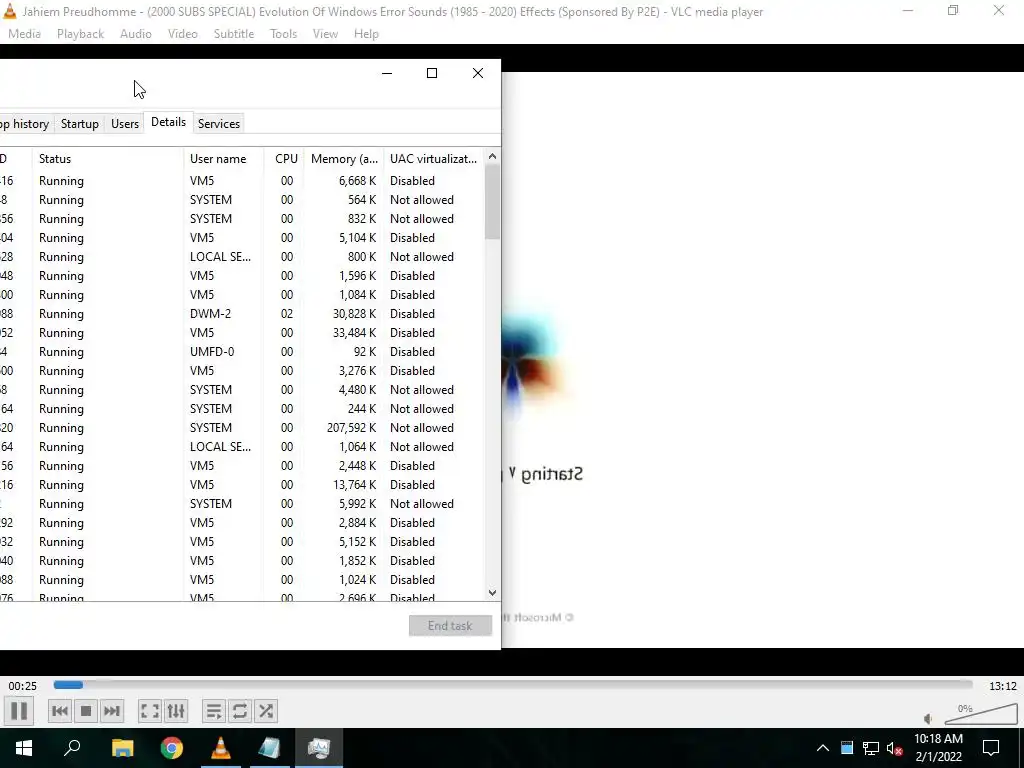Open the Help menu

[366, 34]
